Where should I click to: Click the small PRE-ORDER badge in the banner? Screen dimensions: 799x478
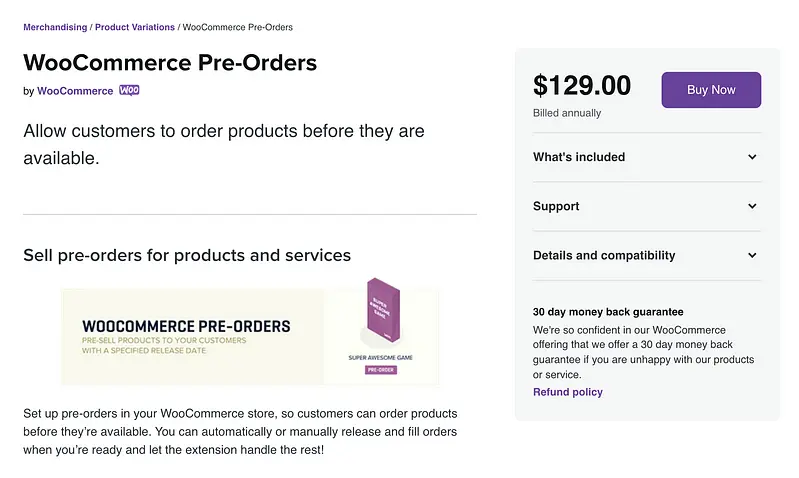coord(381,370)
